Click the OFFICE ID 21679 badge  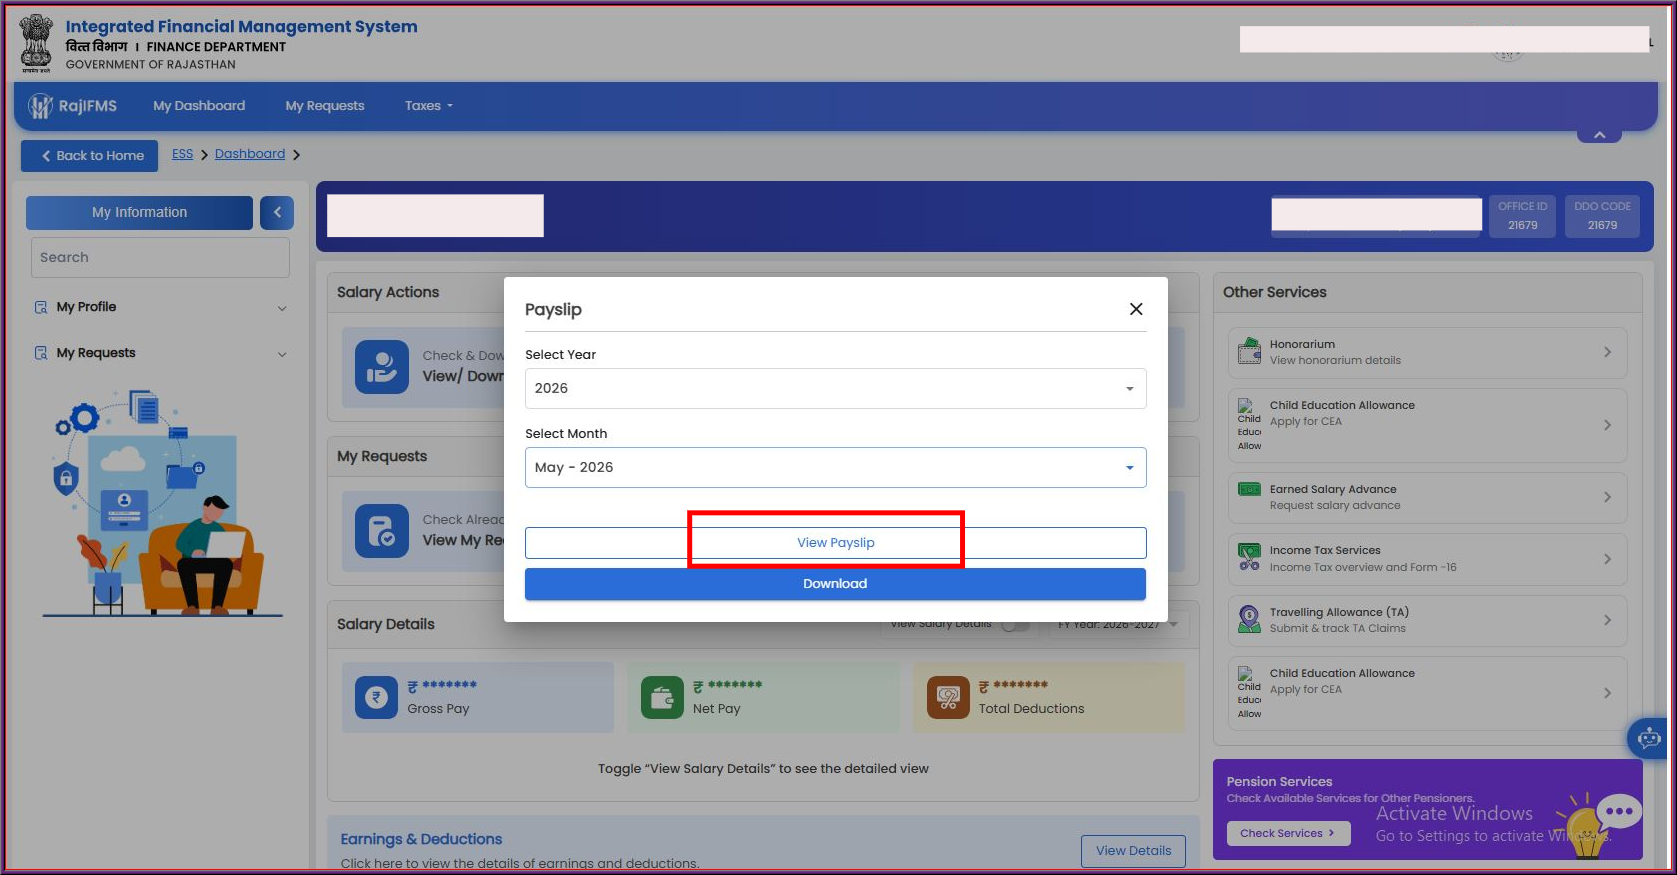[x=1522, y=216]
